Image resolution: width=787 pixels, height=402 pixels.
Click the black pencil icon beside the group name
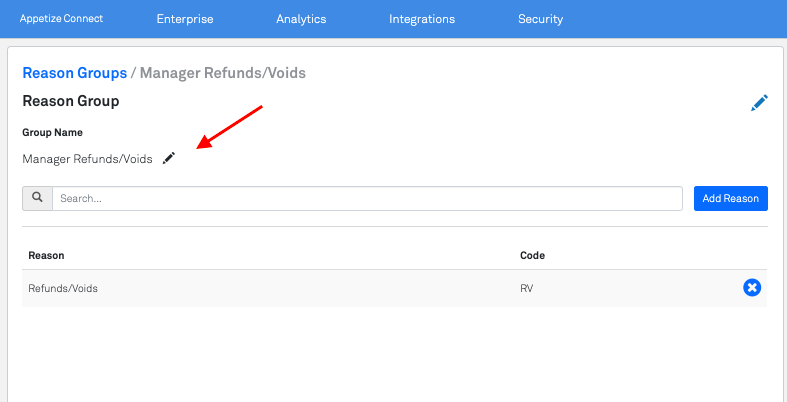tap(169, 158)
